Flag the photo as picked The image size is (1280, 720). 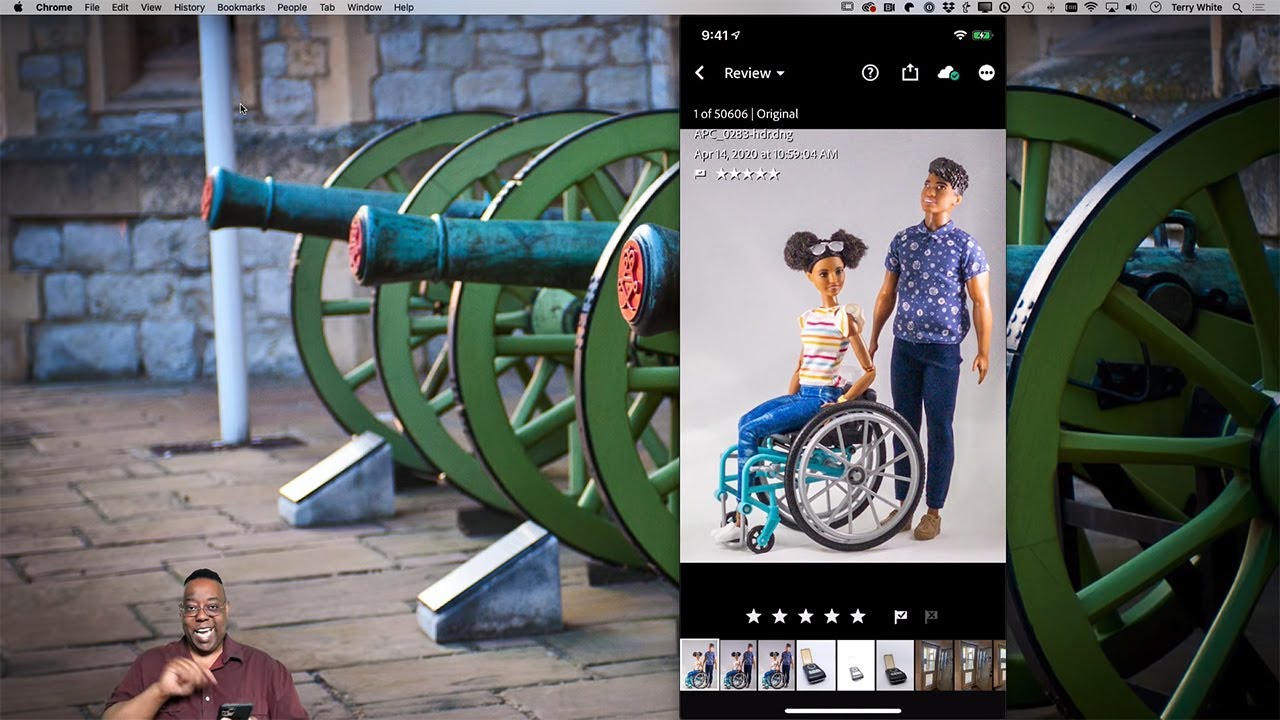[900, 617]
